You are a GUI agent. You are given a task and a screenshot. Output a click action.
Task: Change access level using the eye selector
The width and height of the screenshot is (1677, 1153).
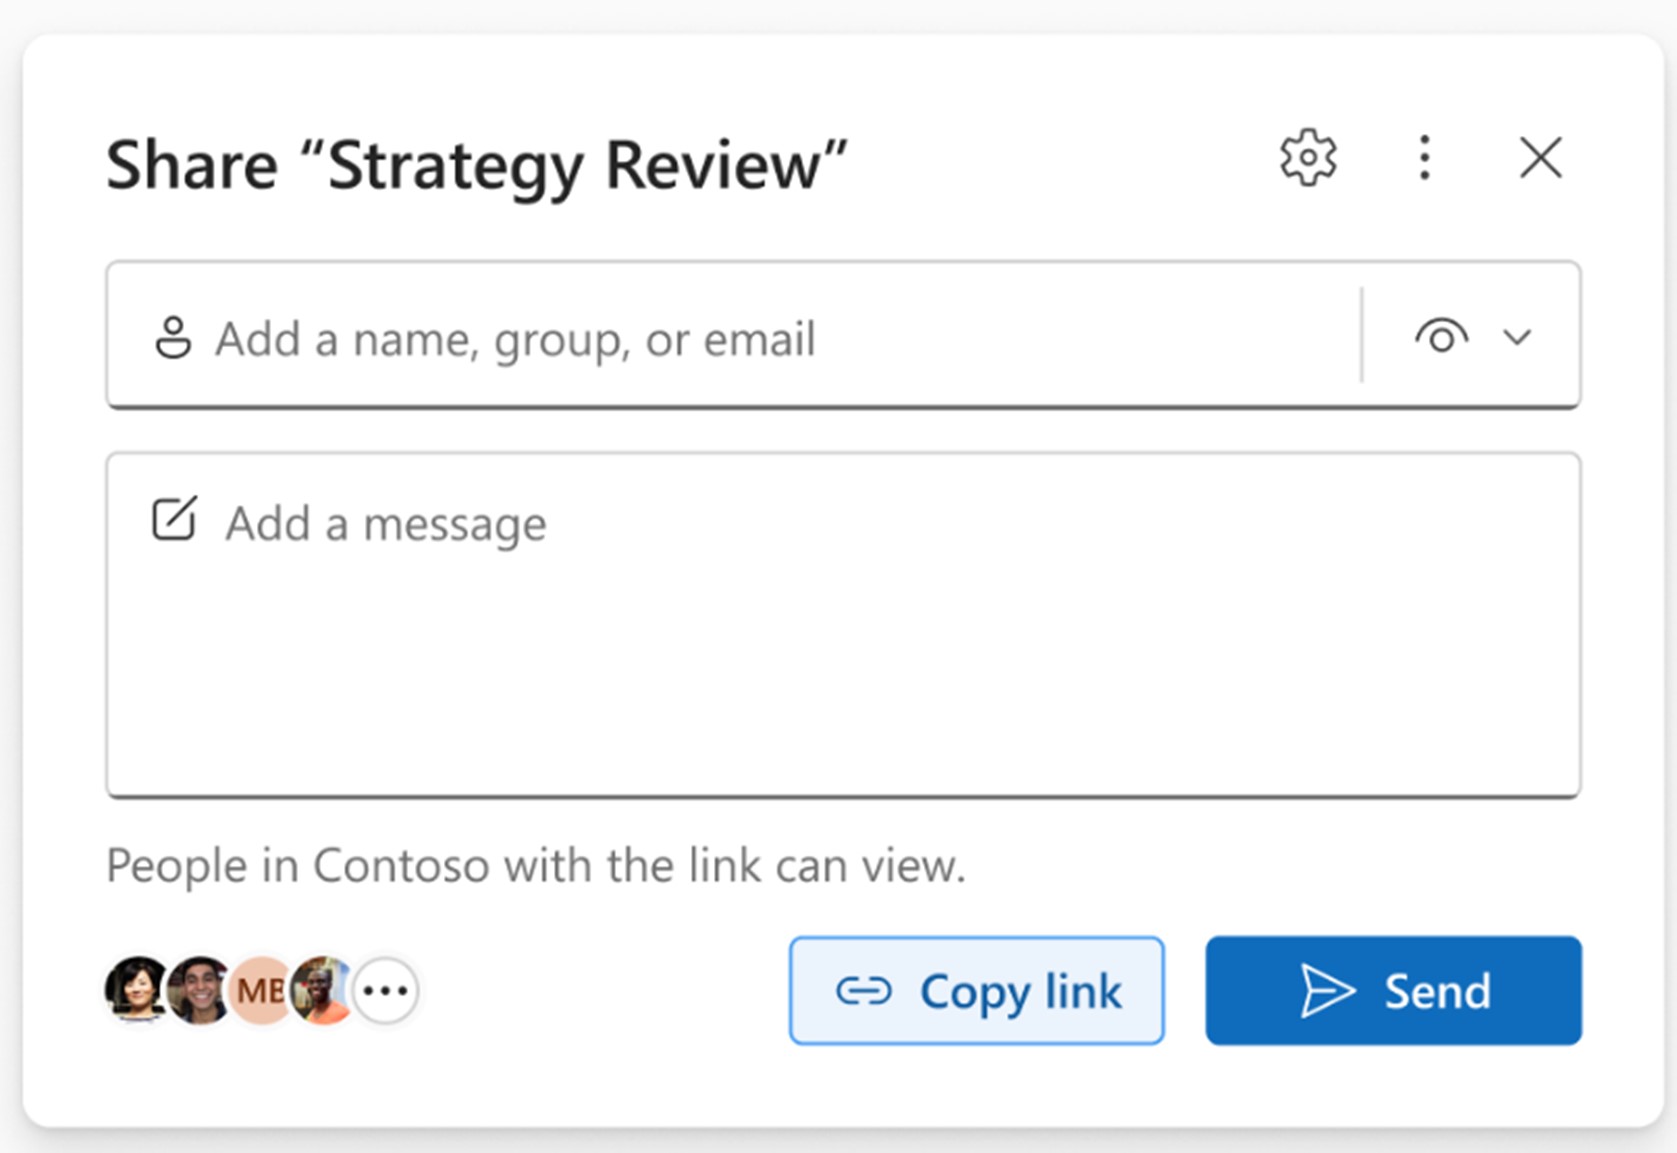coord(1441,338)
